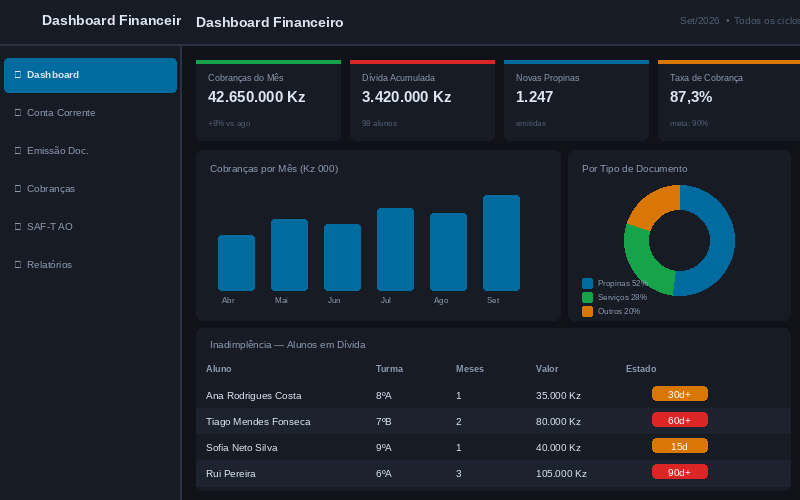This screenshot has height=500, width=800.
Task: Click the Emissão Doc. icon
Action: tap(18, 151)
